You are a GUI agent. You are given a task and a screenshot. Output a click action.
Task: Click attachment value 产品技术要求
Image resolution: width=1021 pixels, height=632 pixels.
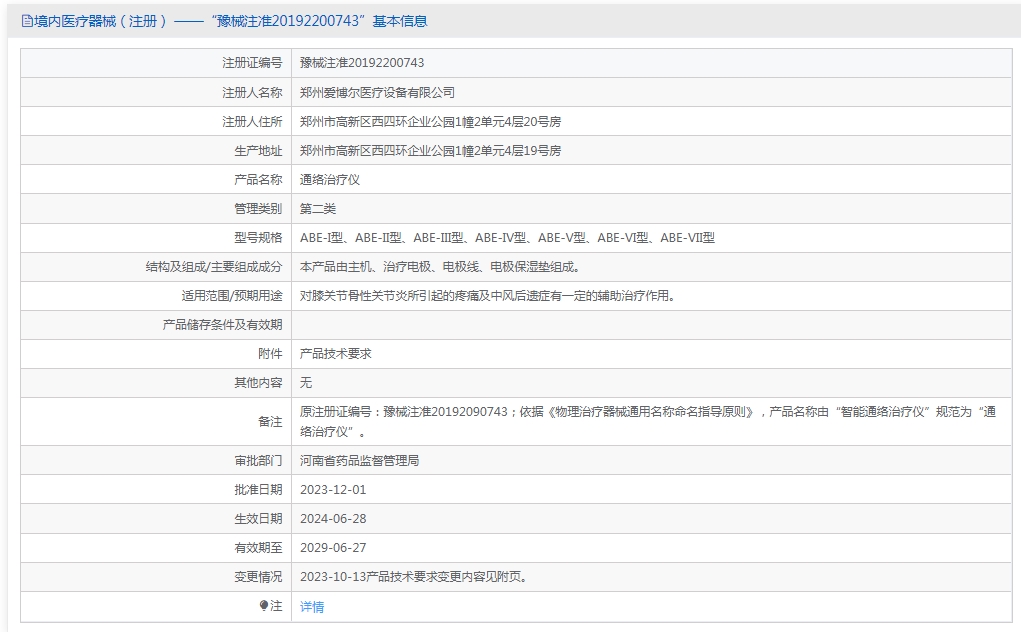pyautogui.click(x=336, y=354)
